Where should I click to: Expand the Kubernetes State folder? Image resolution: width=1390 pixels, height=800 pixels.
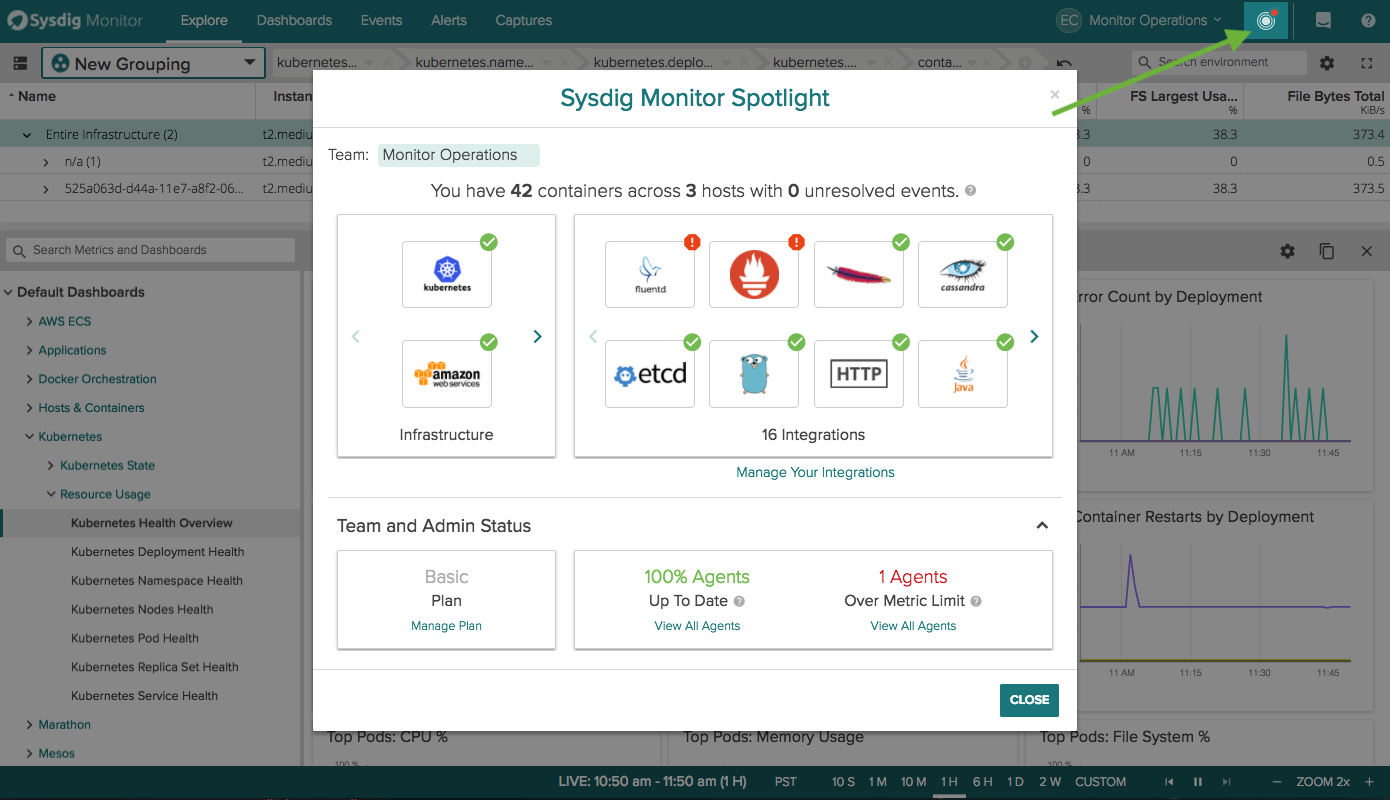tap(51, 466)
